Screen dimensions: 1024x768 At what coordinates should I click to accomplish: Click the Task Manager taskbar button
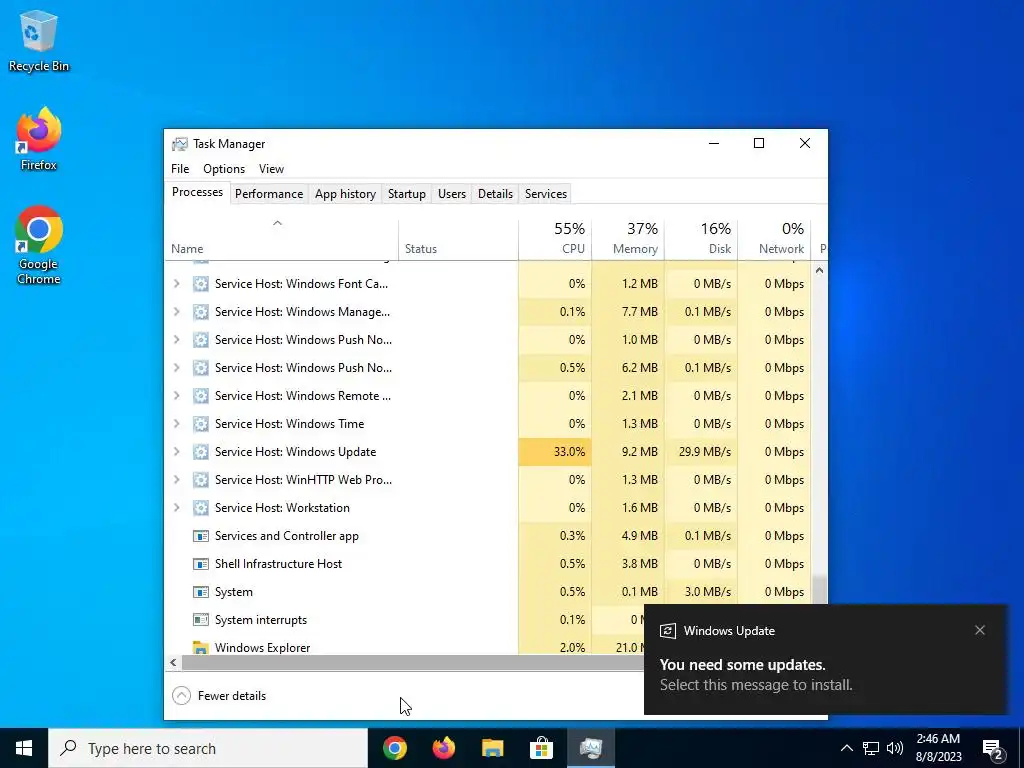(590, 748)
